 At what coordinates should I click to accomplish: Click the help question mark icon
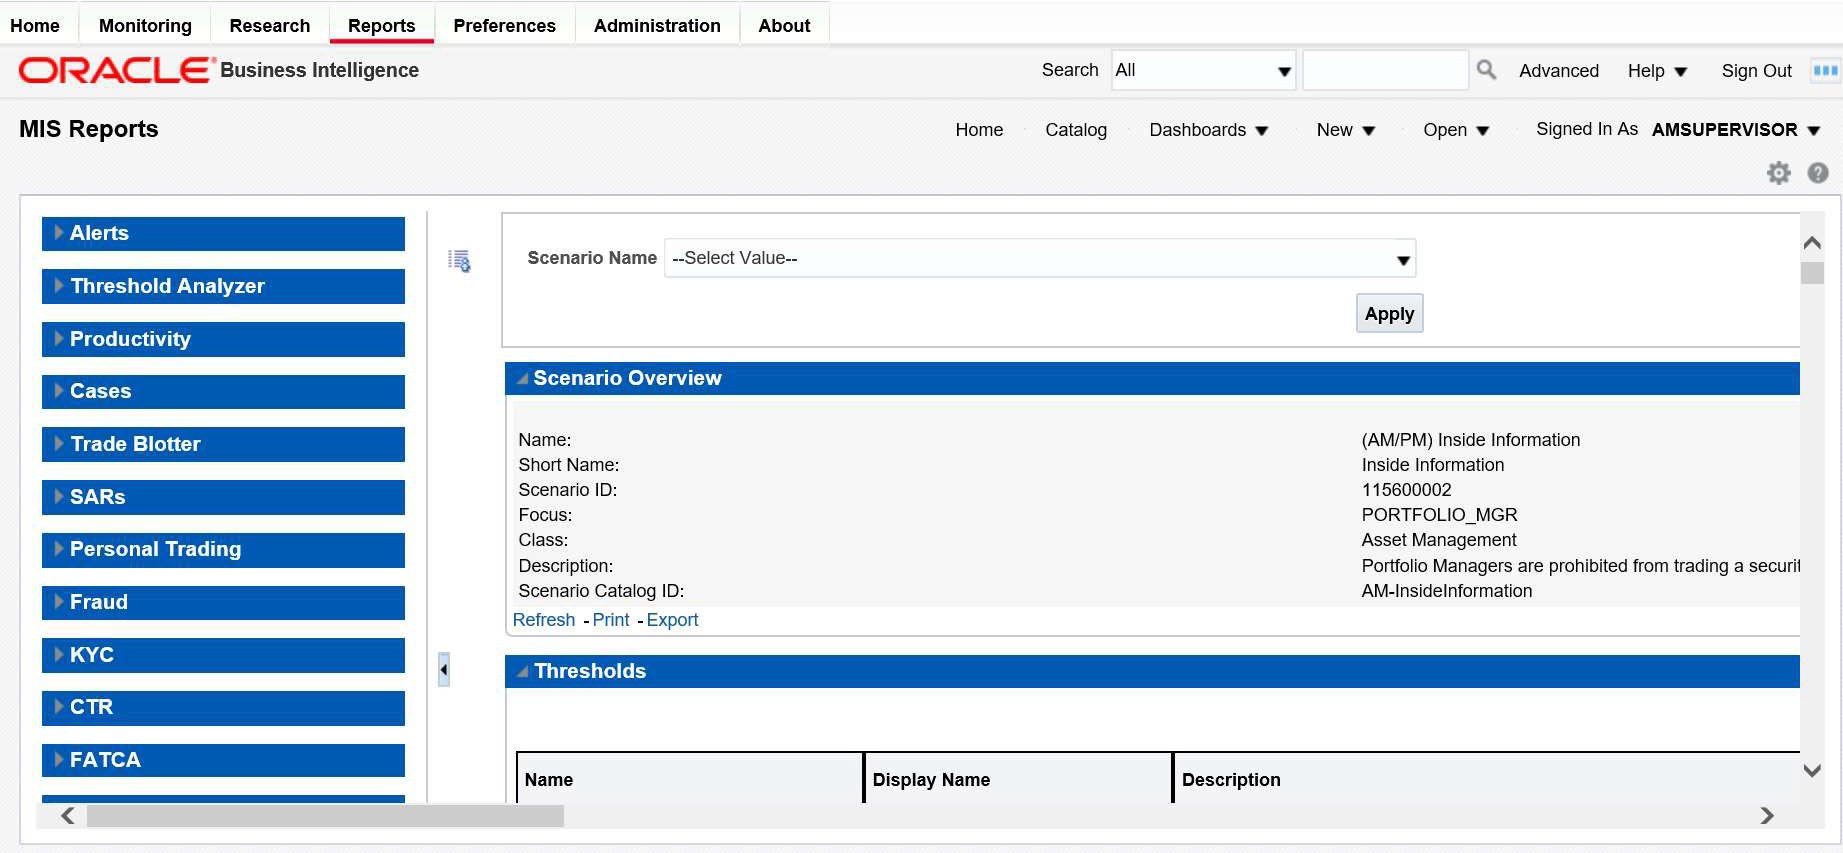[x=1818, y=173]
